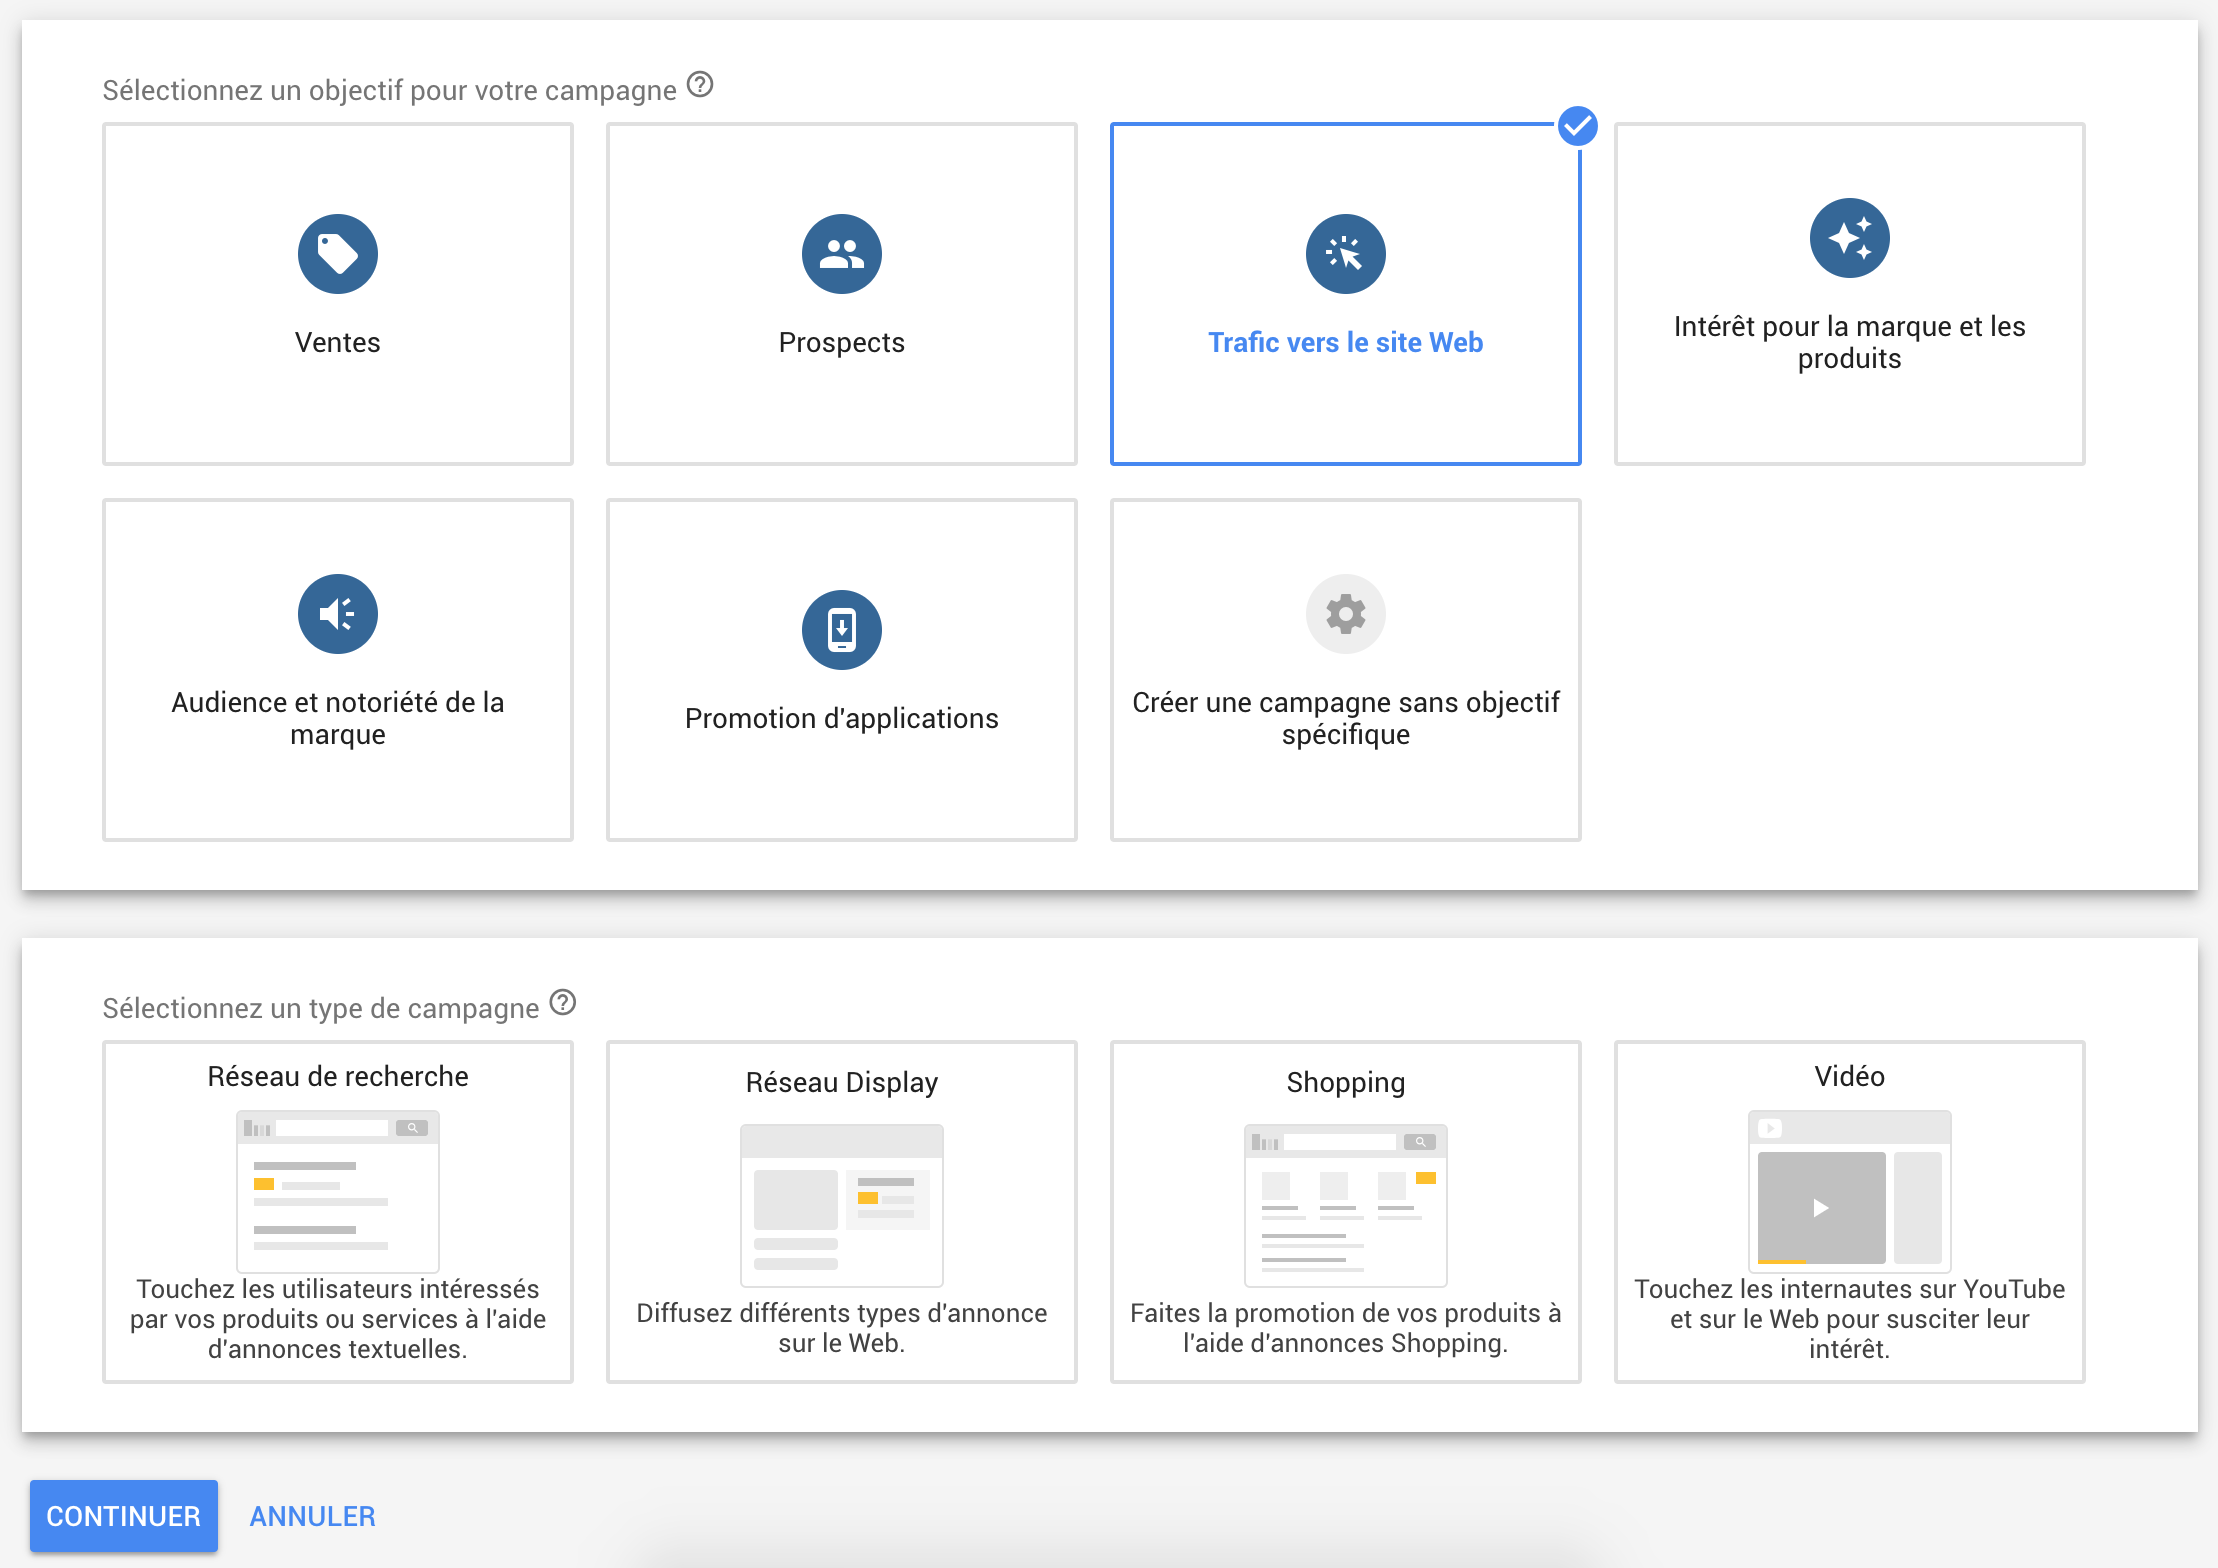Screen dimensions: 2218x1568
Task: Click the ANNULER link
Action: pos(312,1516)
